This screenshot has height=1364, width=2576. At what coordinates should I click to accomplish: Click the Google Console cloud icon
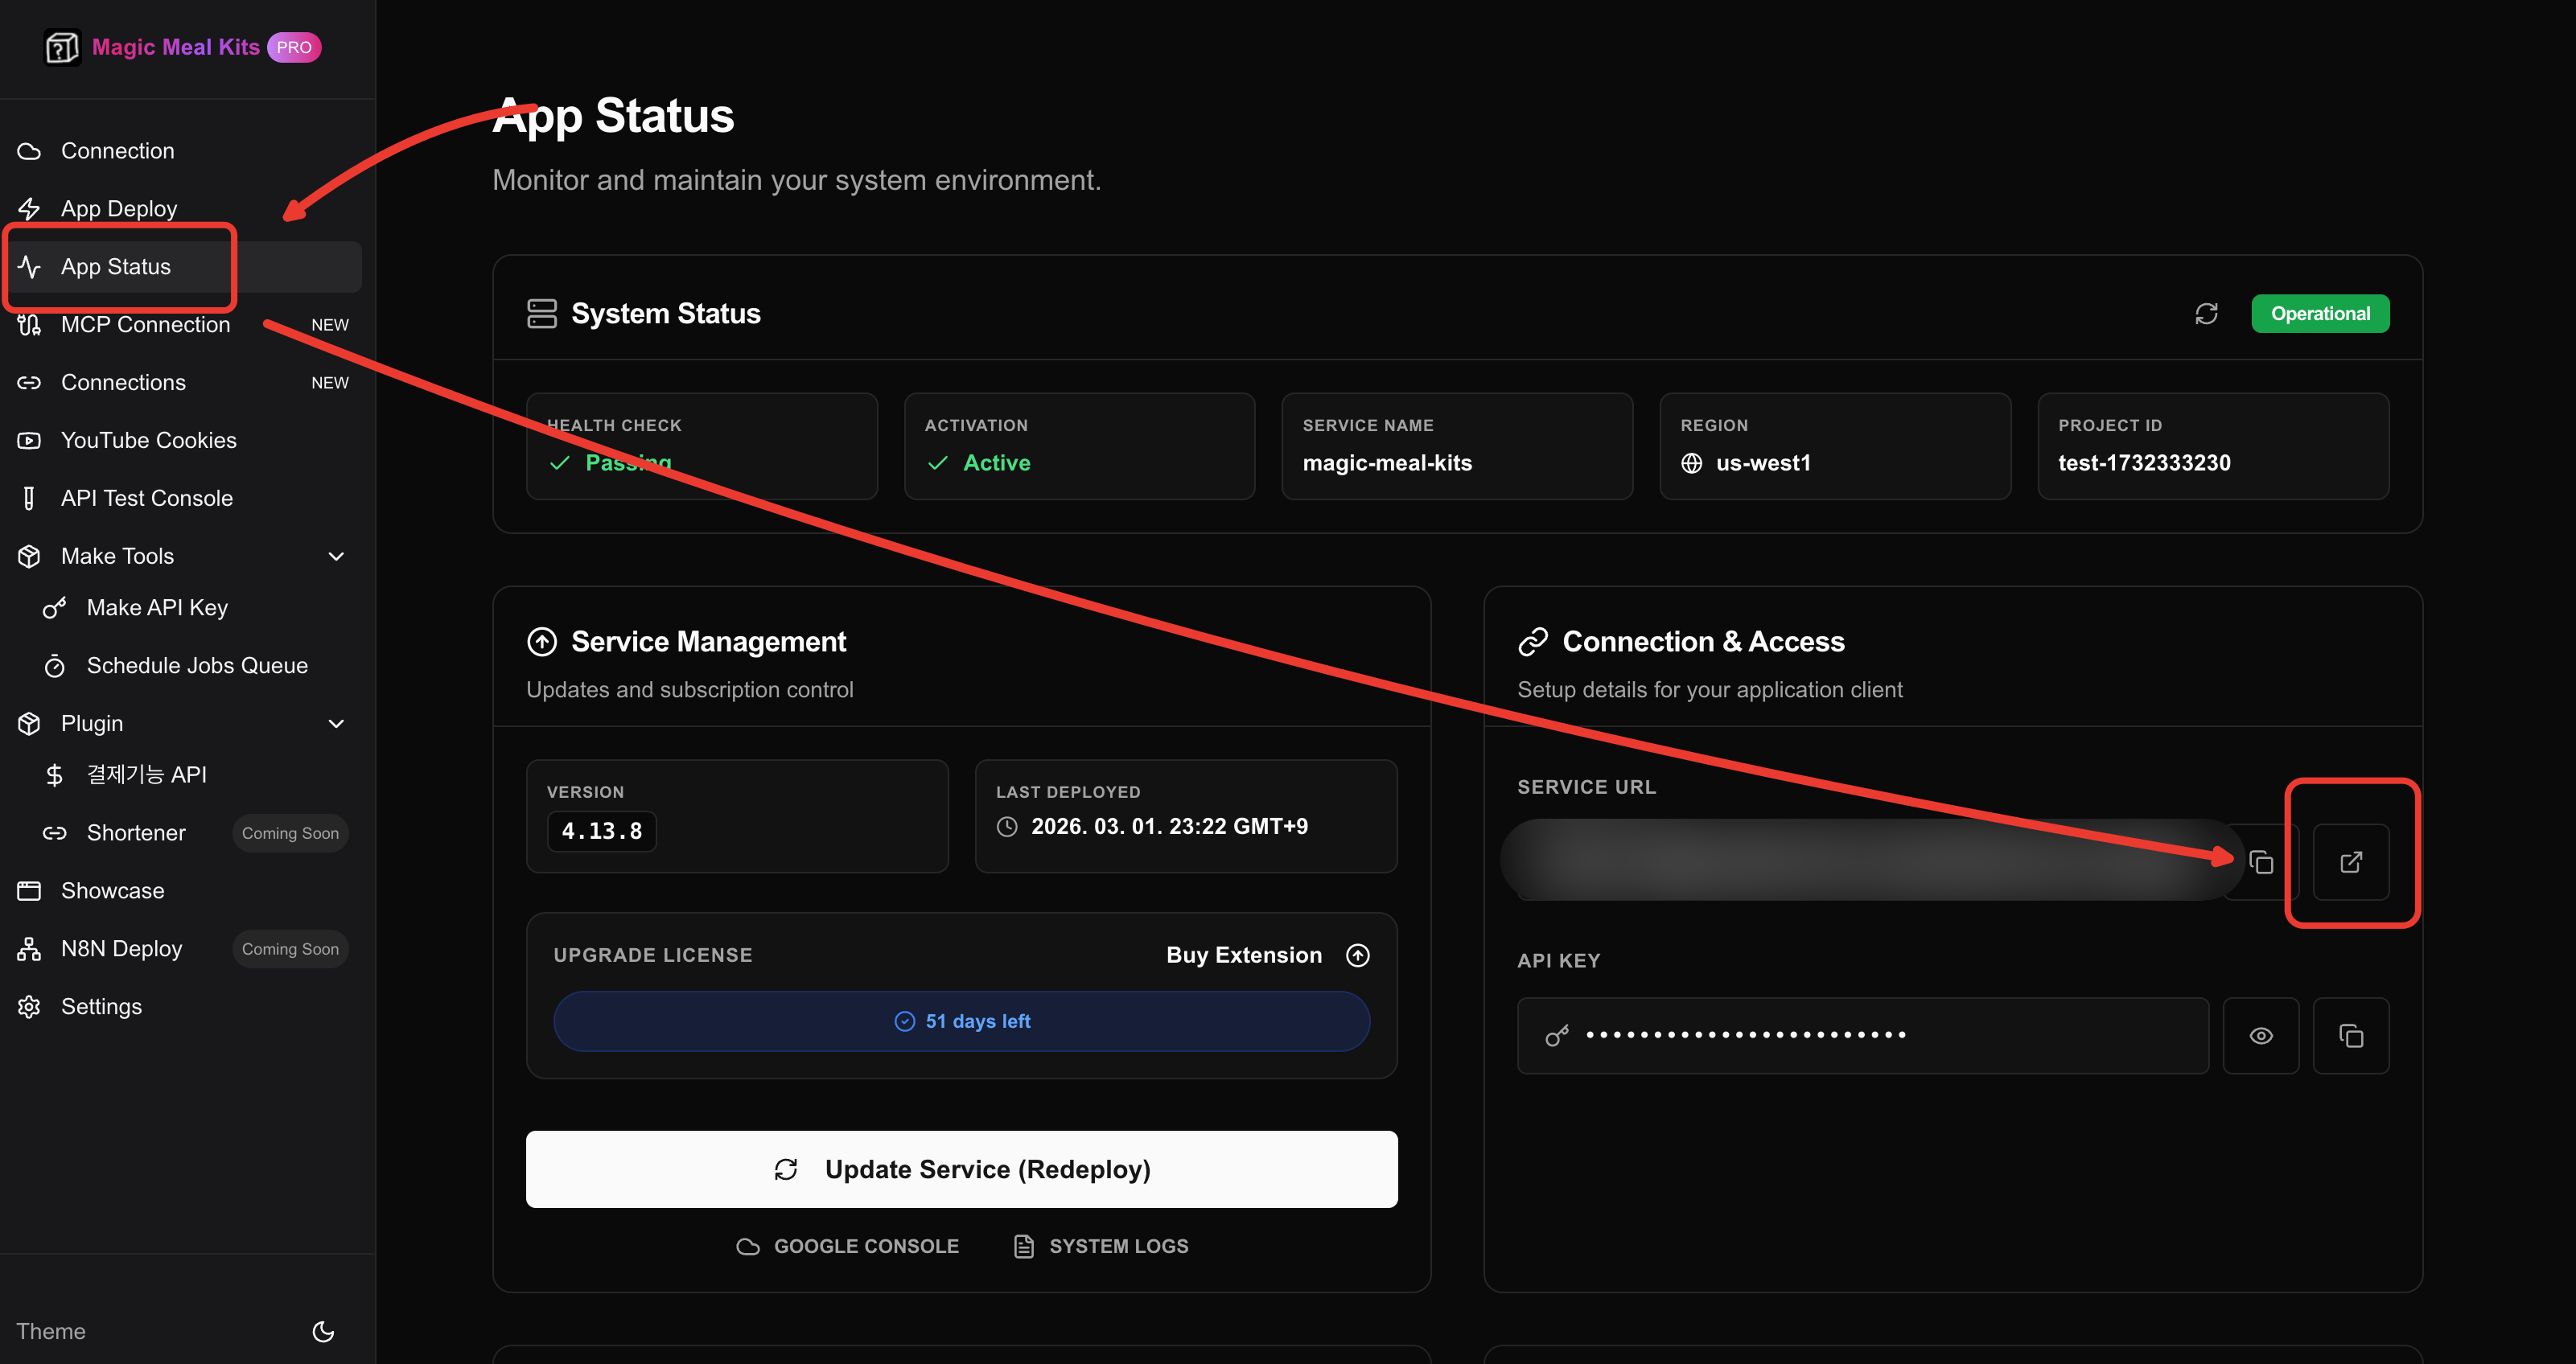pos(748,1246)
